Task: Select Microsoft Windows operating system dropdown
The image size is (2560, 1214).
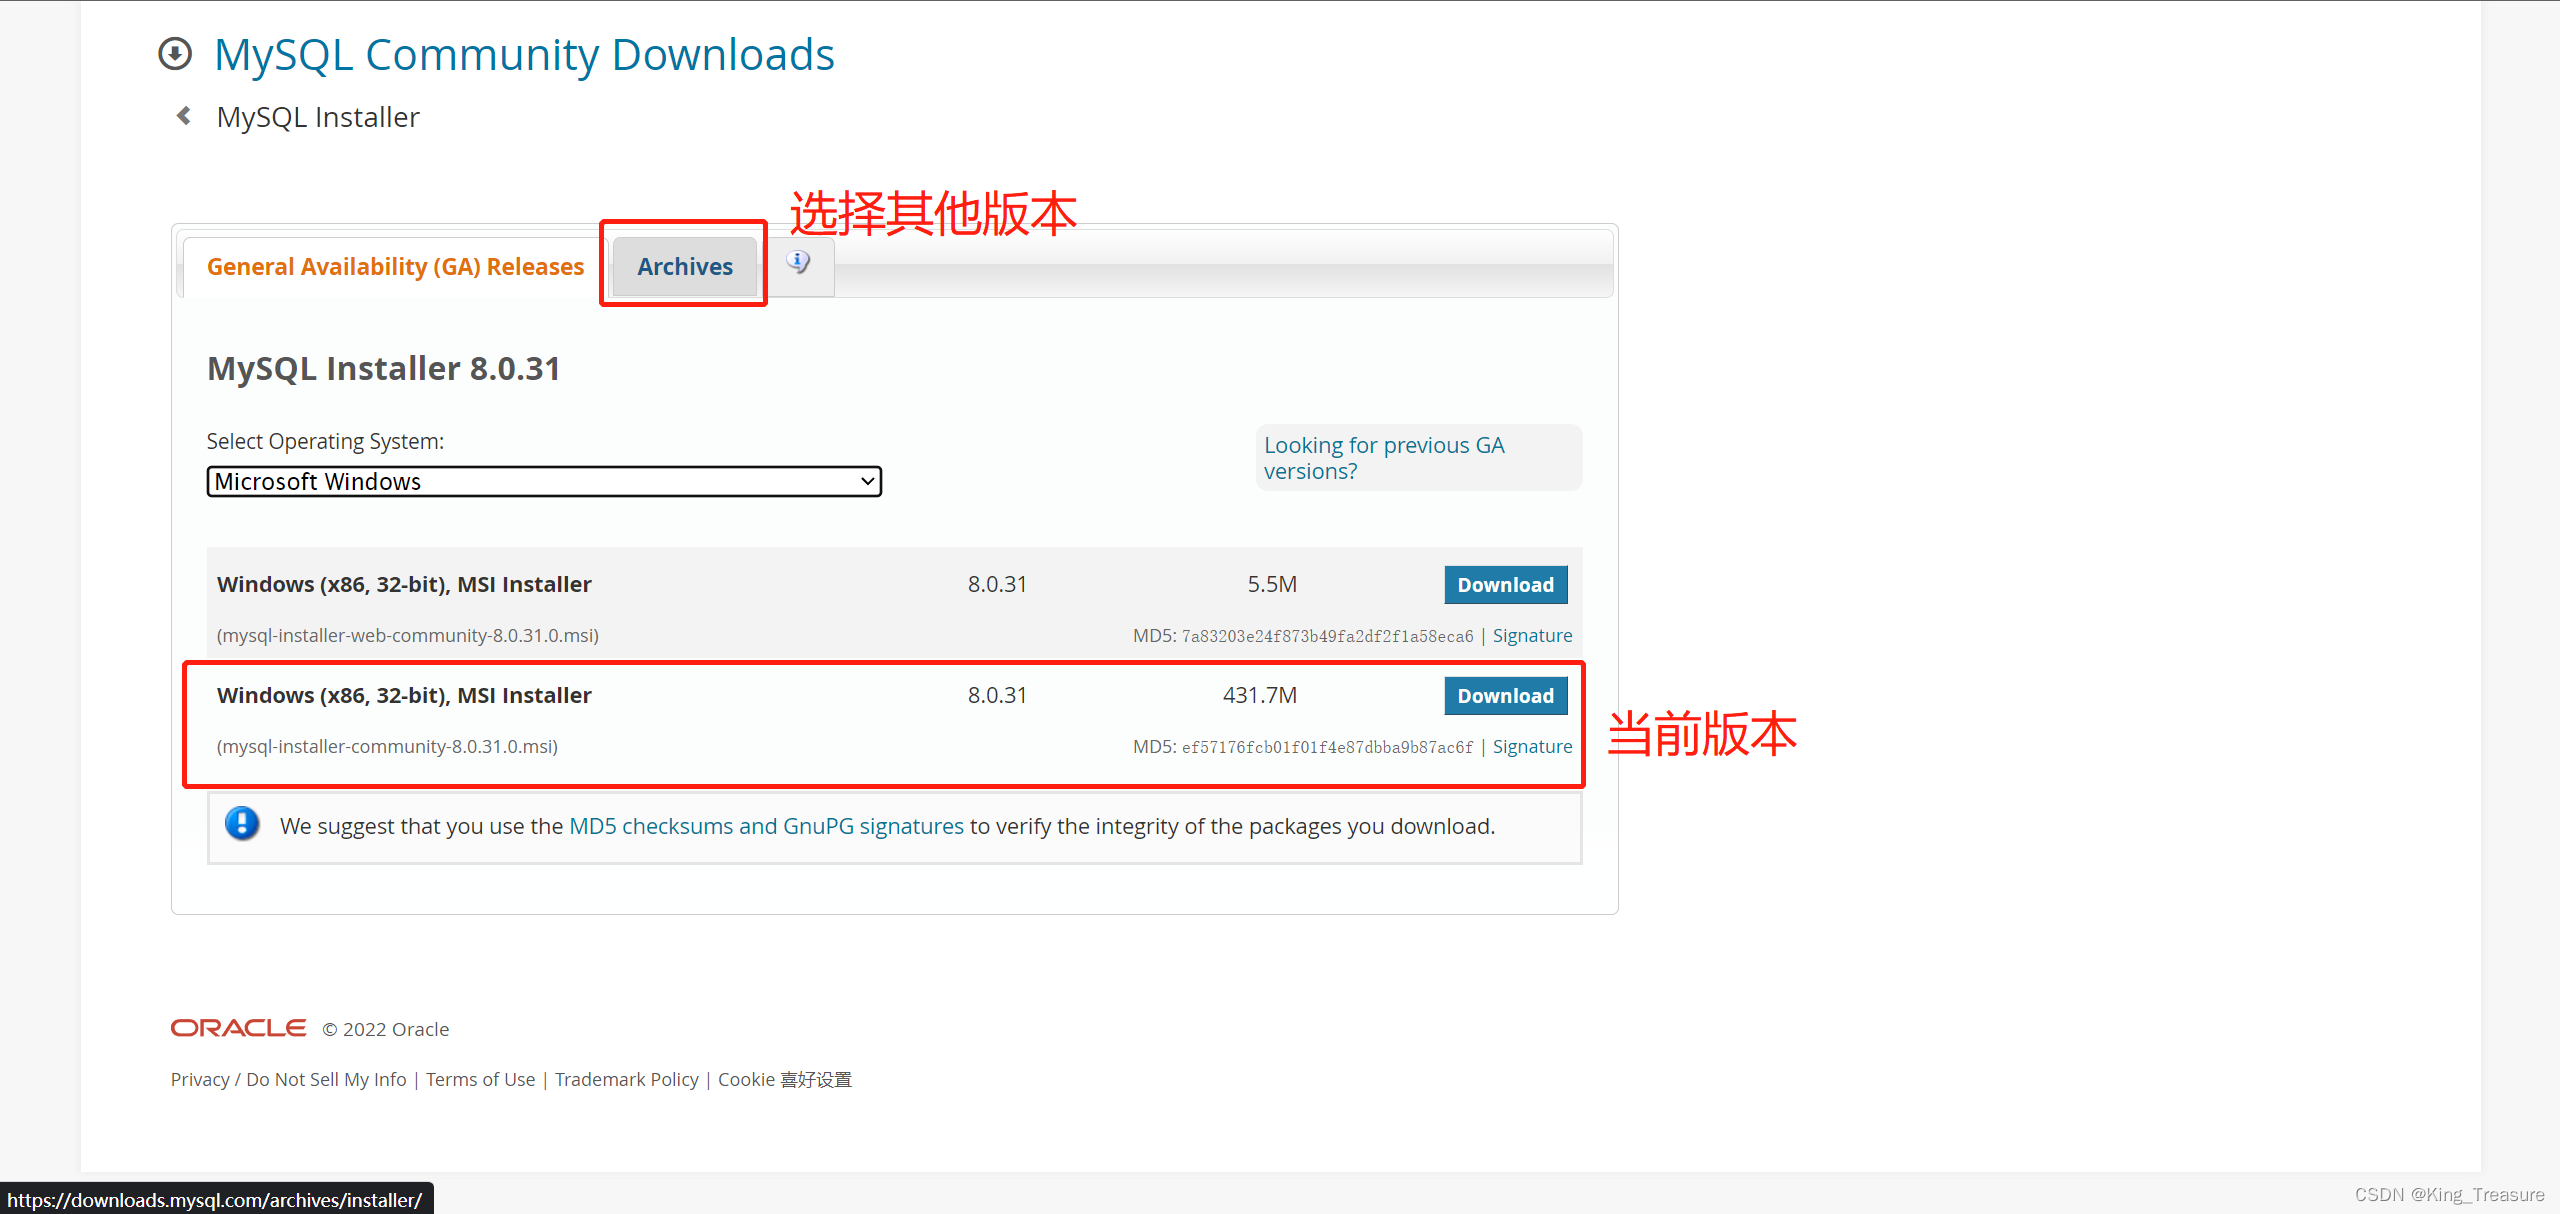Action: (x=544, y=481)
